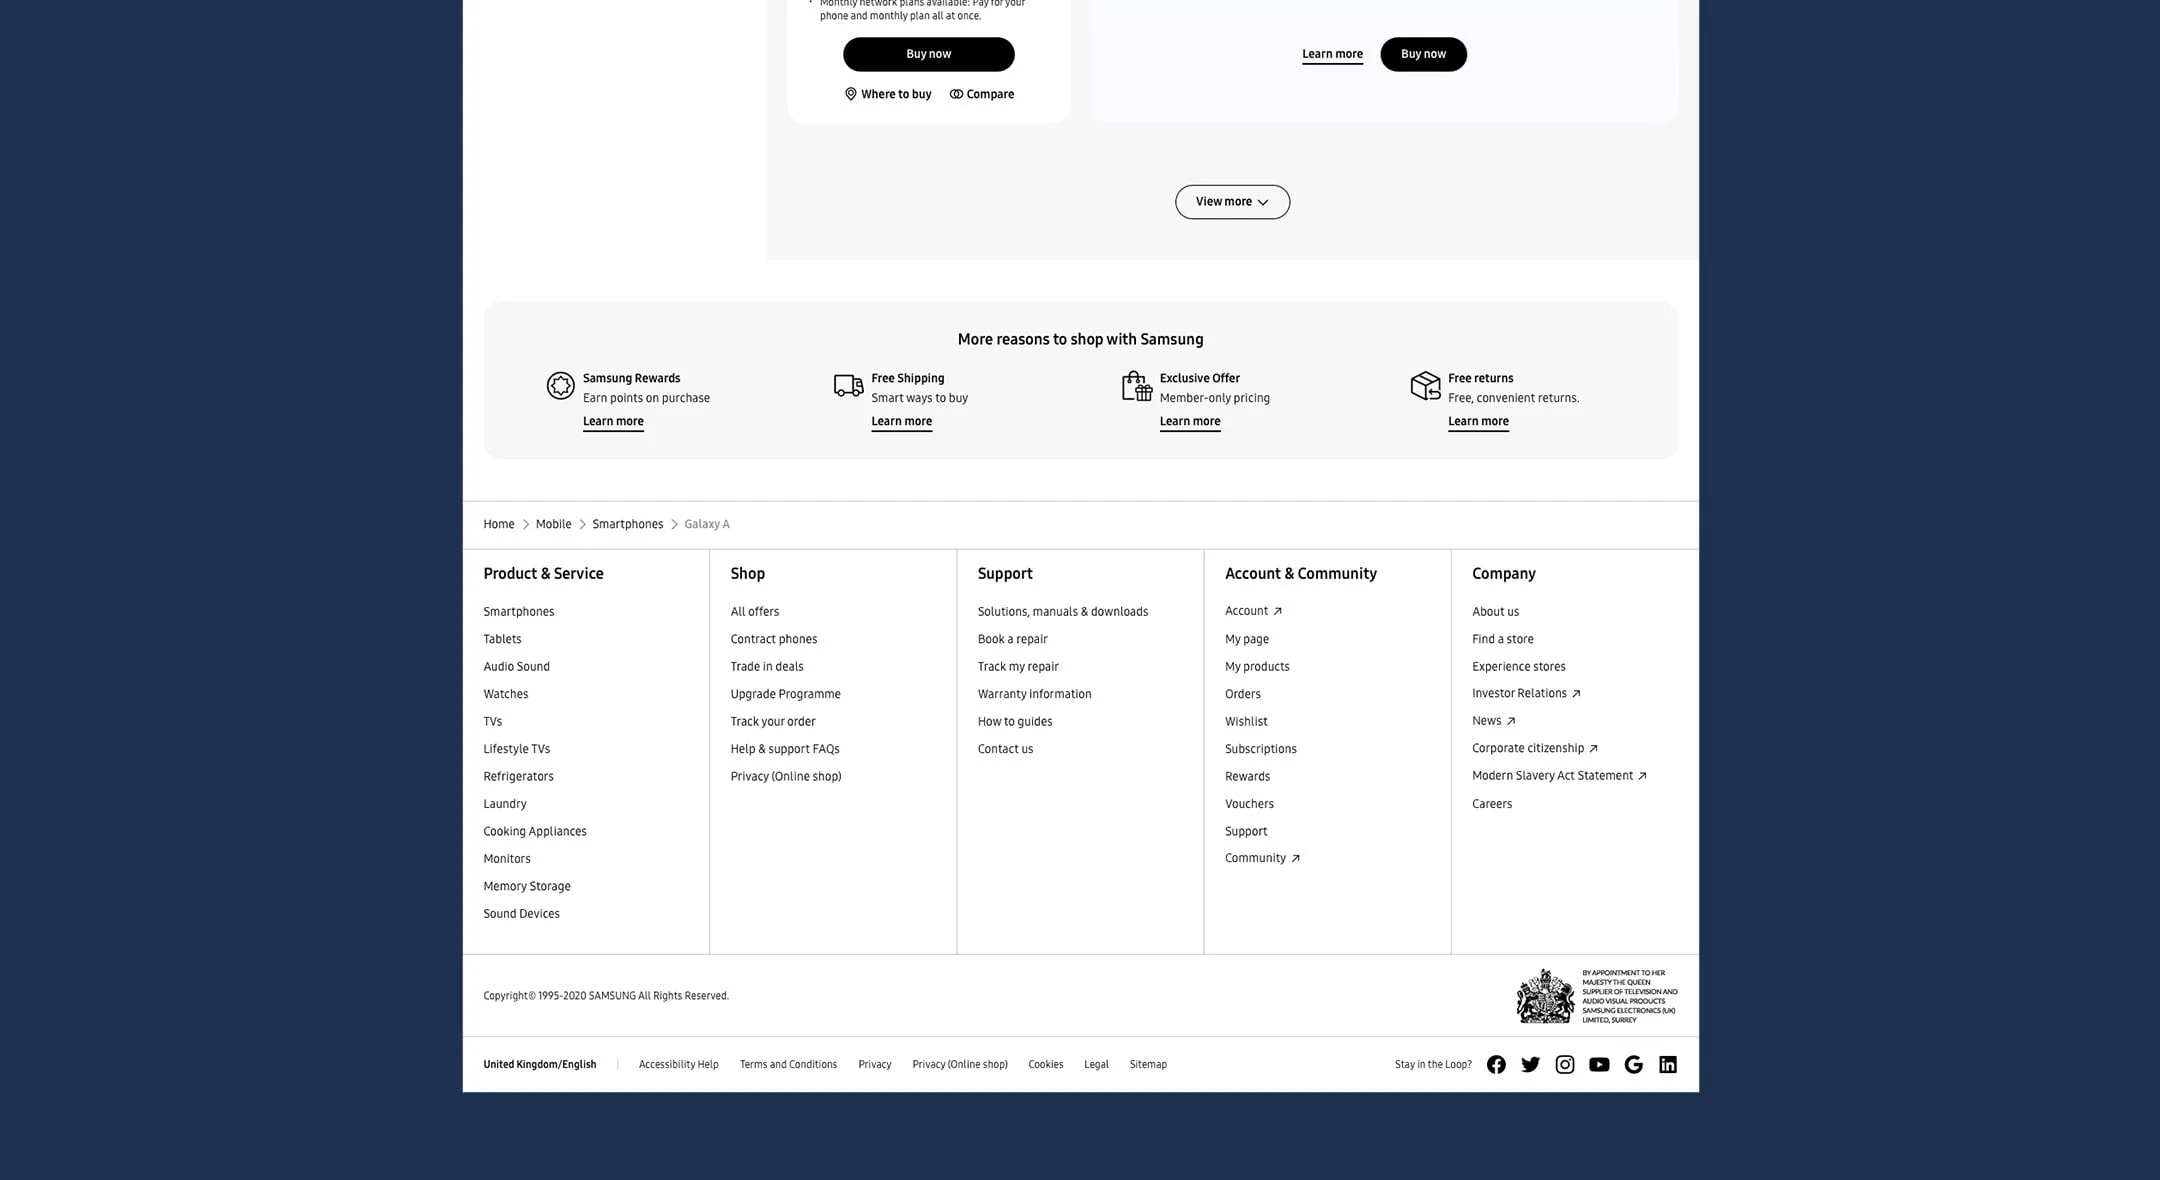Select Refrigerators footer link
This screenshot has width=2160, height=1180.
point(518,776)
